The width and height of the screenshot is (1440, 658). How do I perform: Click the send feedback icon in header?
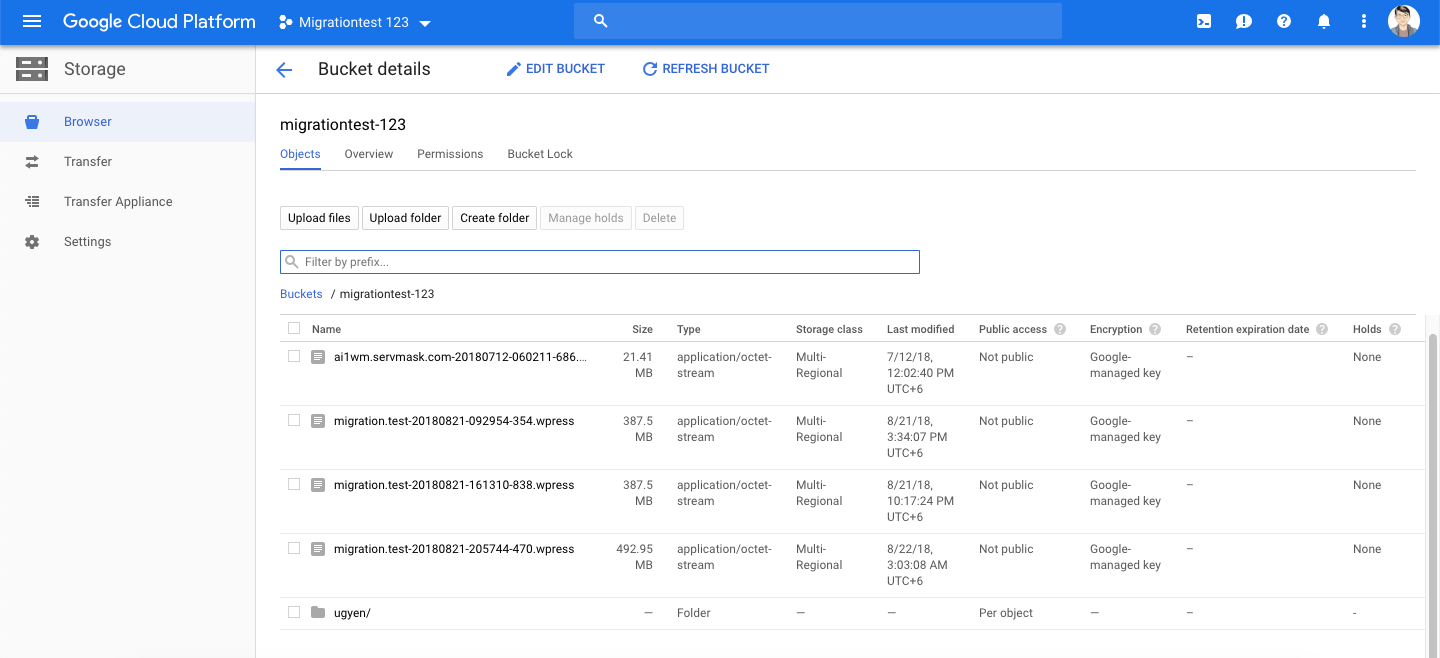1244,22
